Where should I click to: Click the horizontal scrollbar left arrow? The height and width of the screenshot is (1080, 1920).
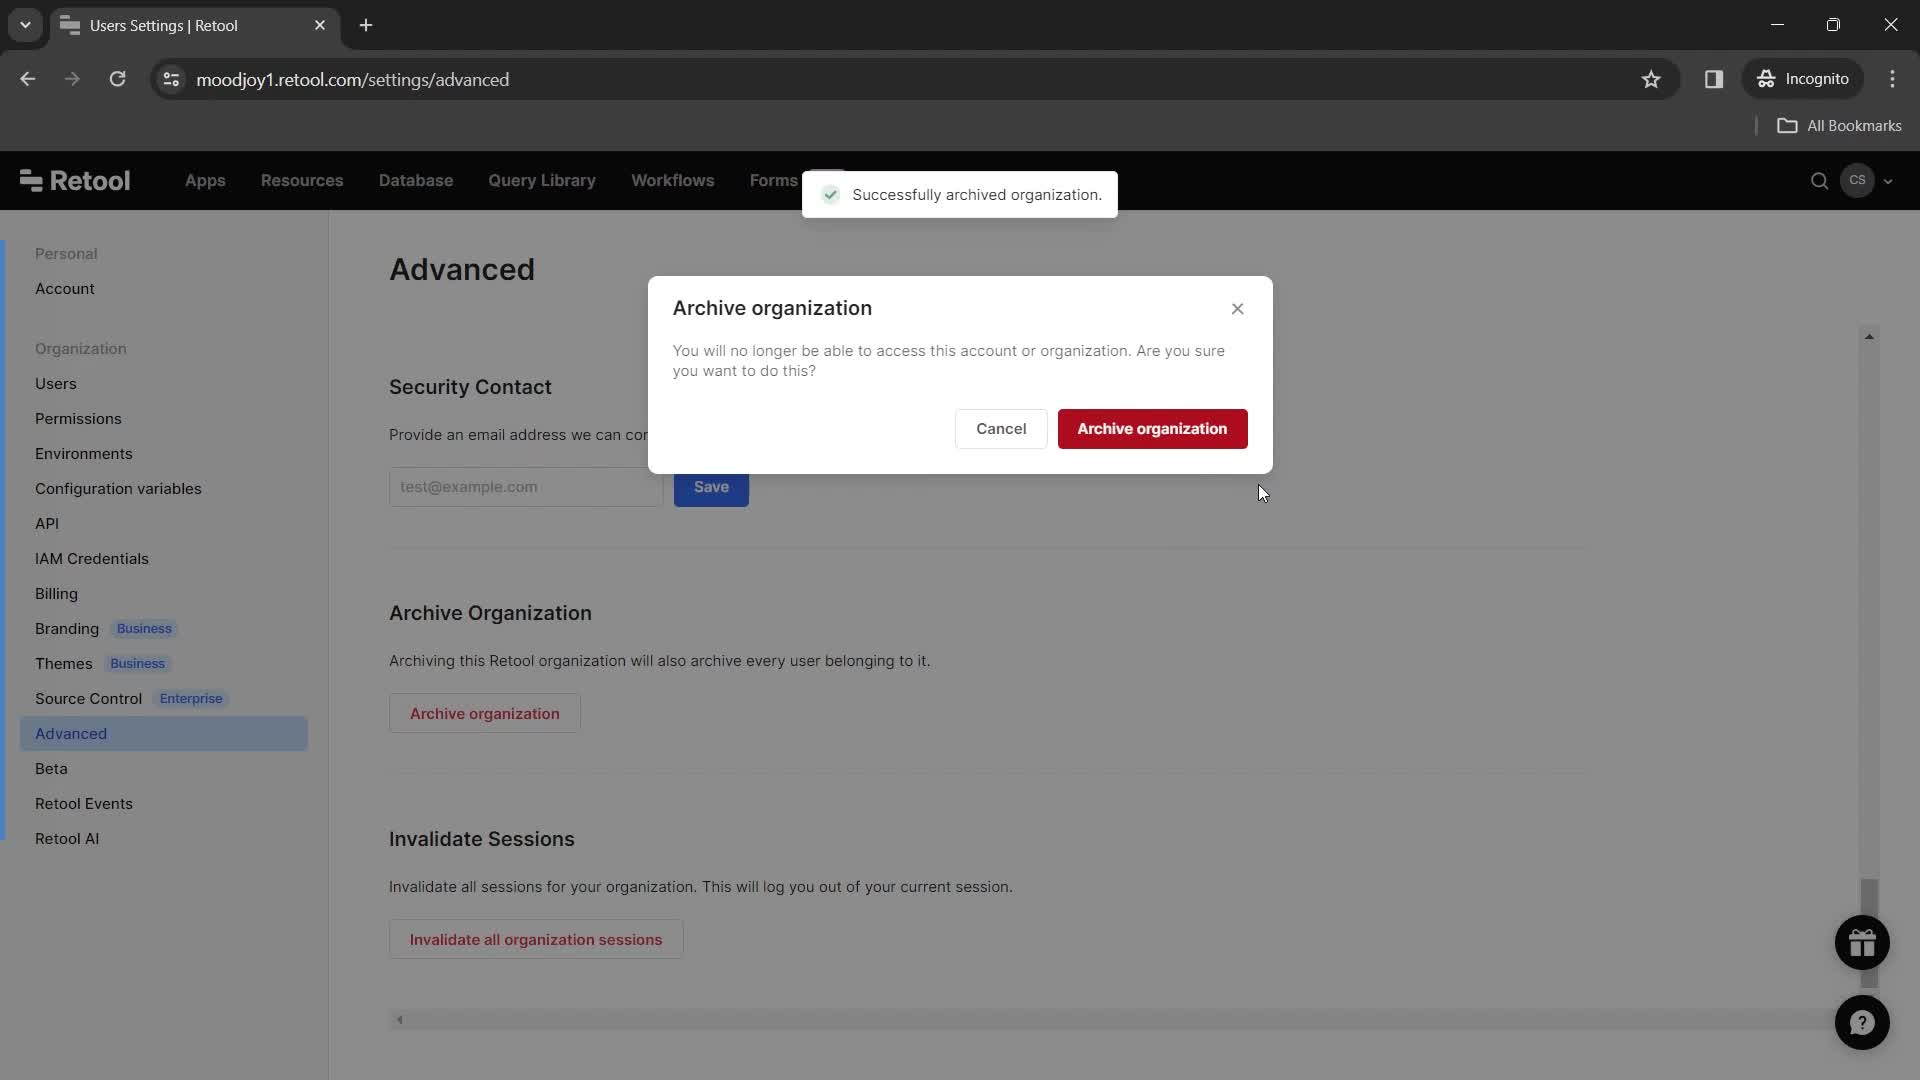coord(400,1020)
